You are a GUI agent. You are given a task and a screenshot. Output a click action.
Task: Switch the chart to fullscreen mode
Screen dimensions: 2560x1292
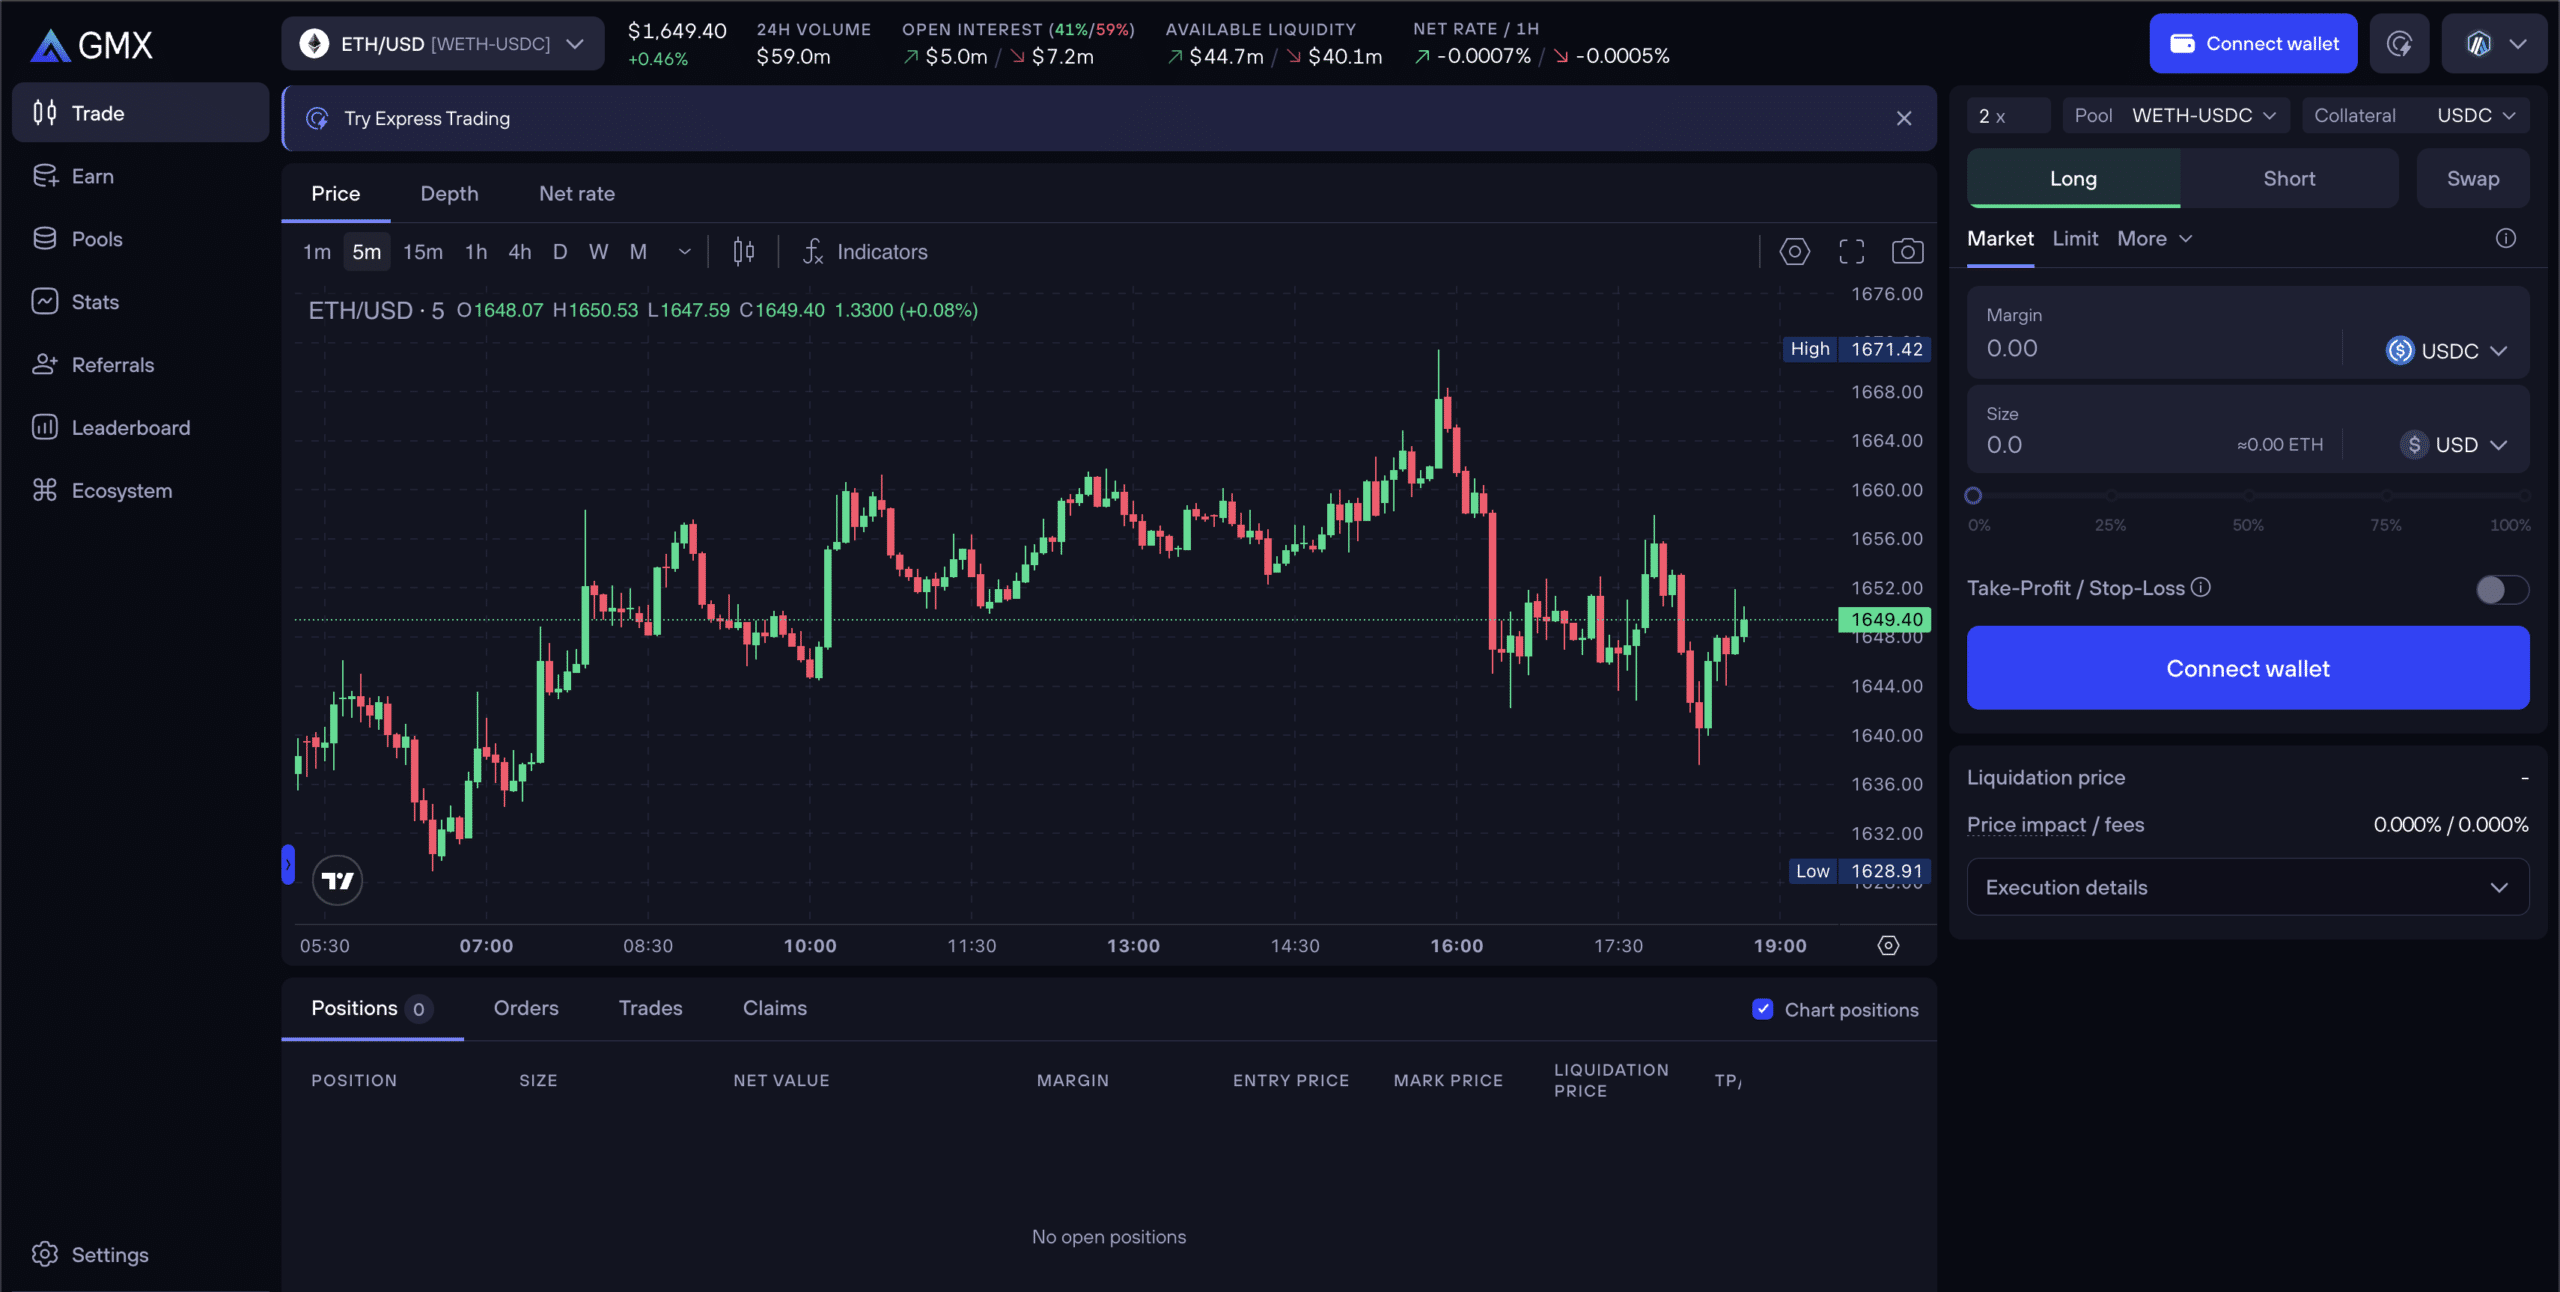point(1851,252)
